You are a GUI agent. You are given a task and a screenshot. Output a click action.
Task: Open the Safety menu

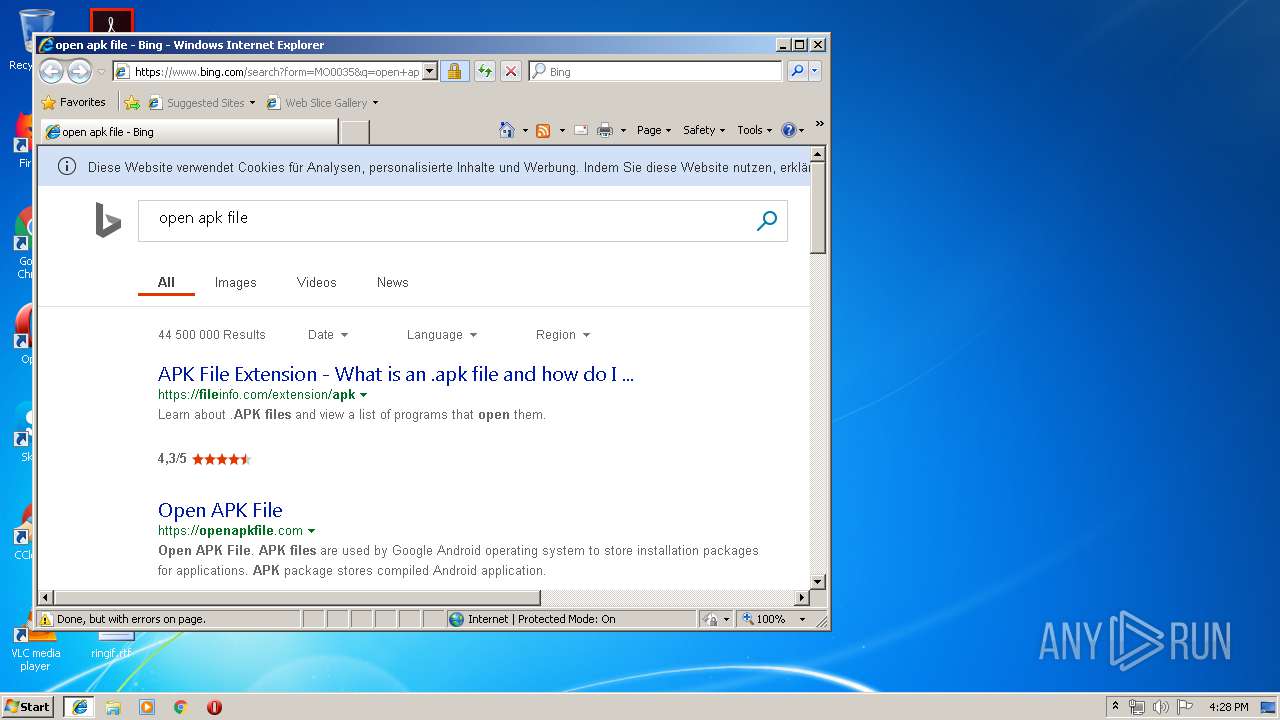(704, 130)
